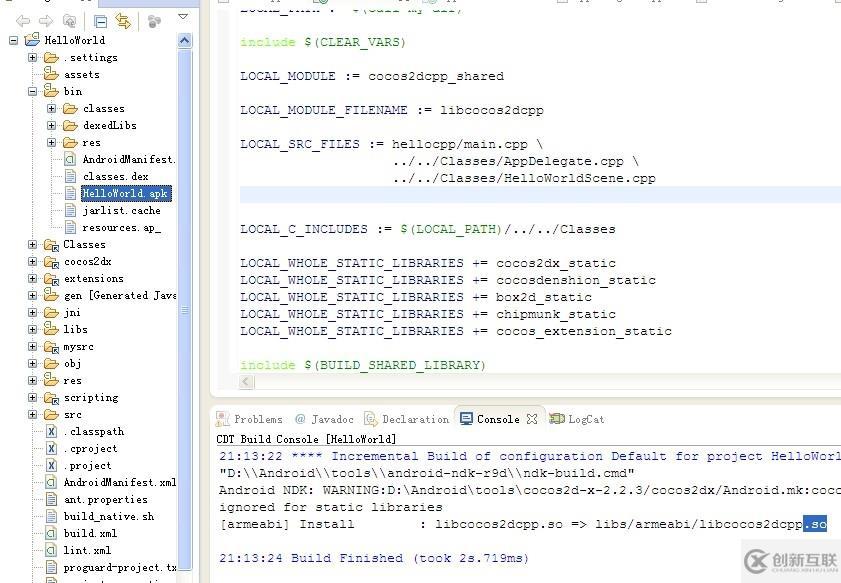Select the .project file icon
The height and width of the screenshot is (583, 841).
[51, 465]
